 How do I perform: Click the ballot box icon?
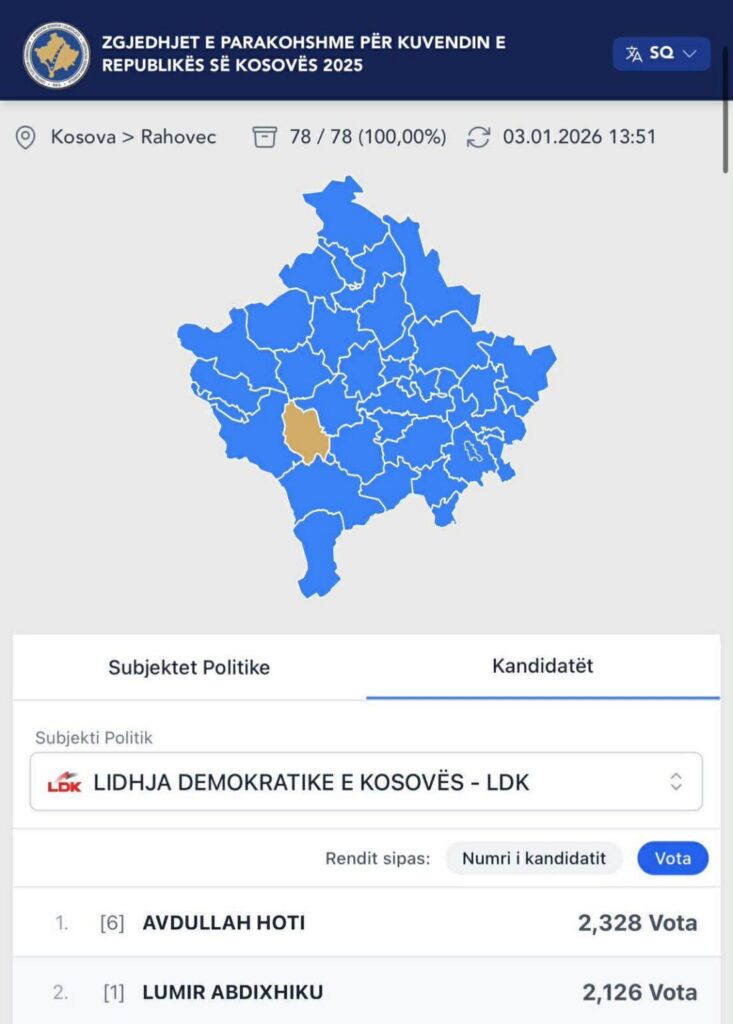point(264,137)
